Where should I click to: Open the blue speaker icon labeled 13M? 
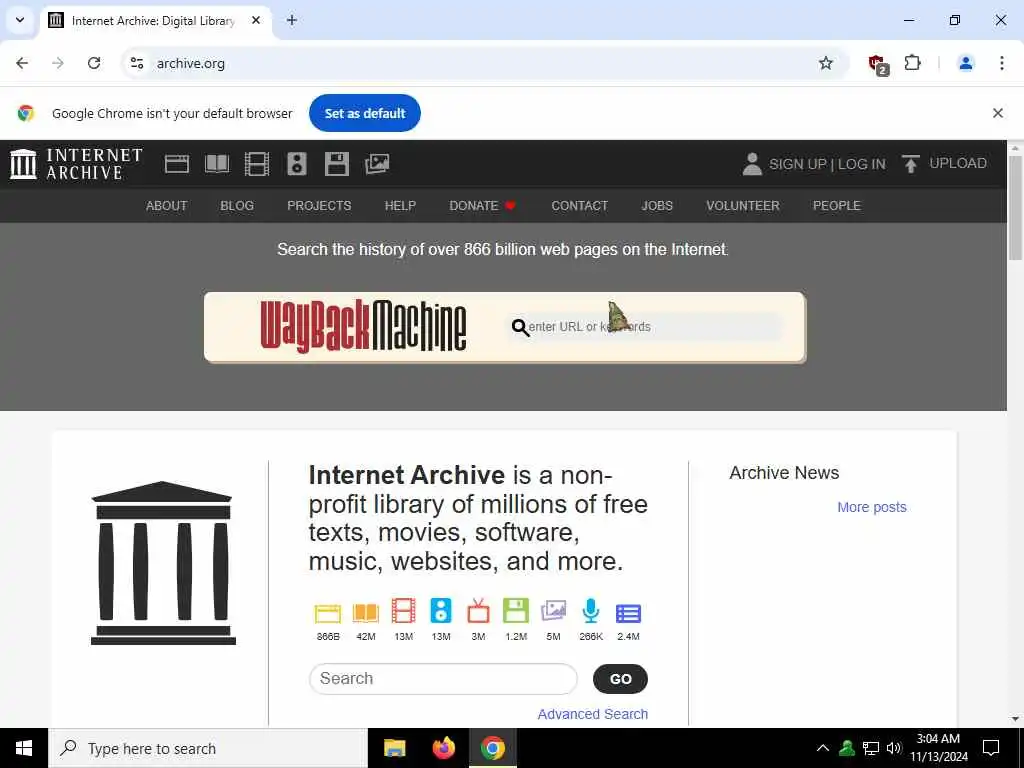point(441,611)
